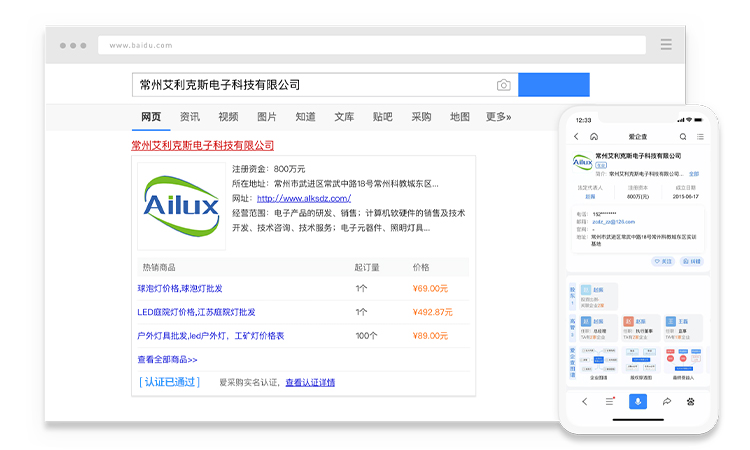
Task: Tap the small Ailux logo on phone
Action: click(582, 163)
